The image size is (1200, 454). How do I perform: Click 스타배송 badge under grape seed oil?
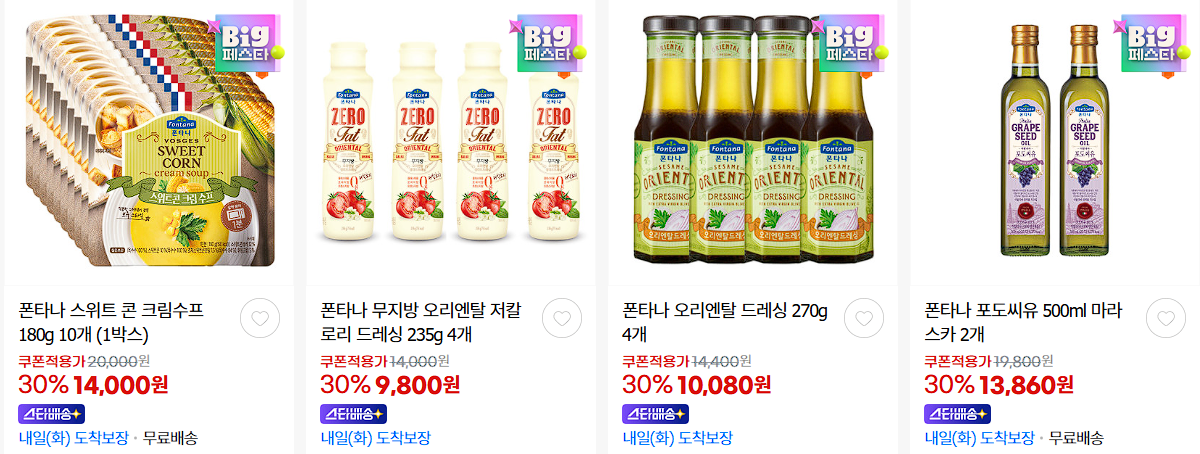pos(957,414)
